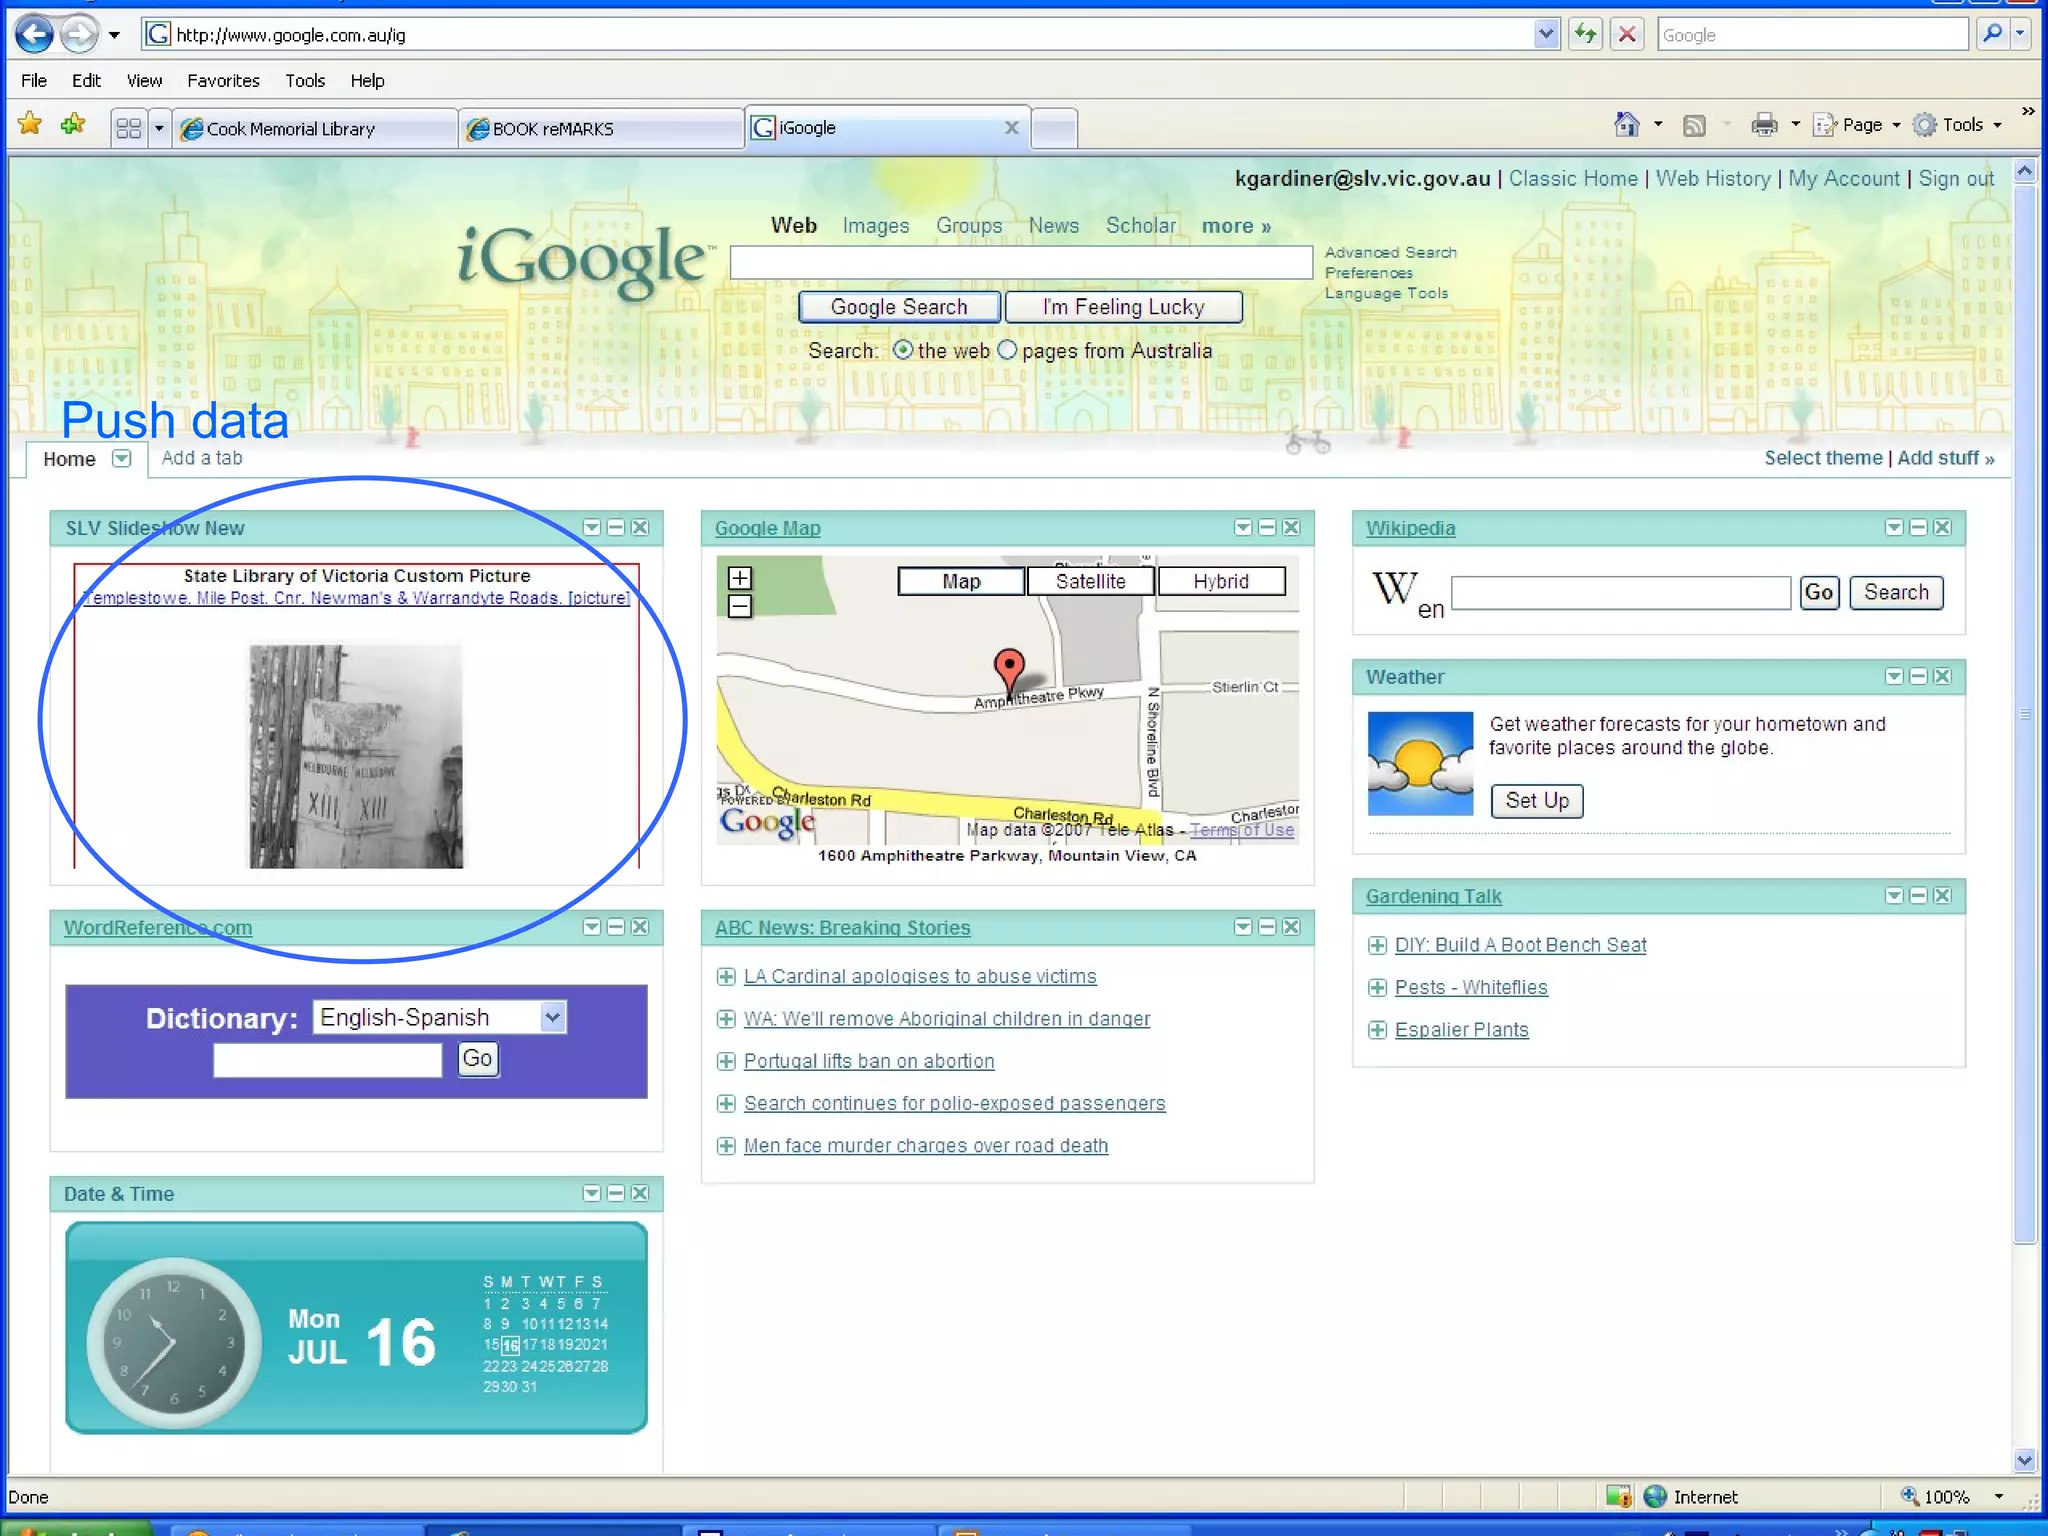This screenshot has height=1536, width=2048.
Task: Select 'the web' search radio button
Action: pos(903,350)
